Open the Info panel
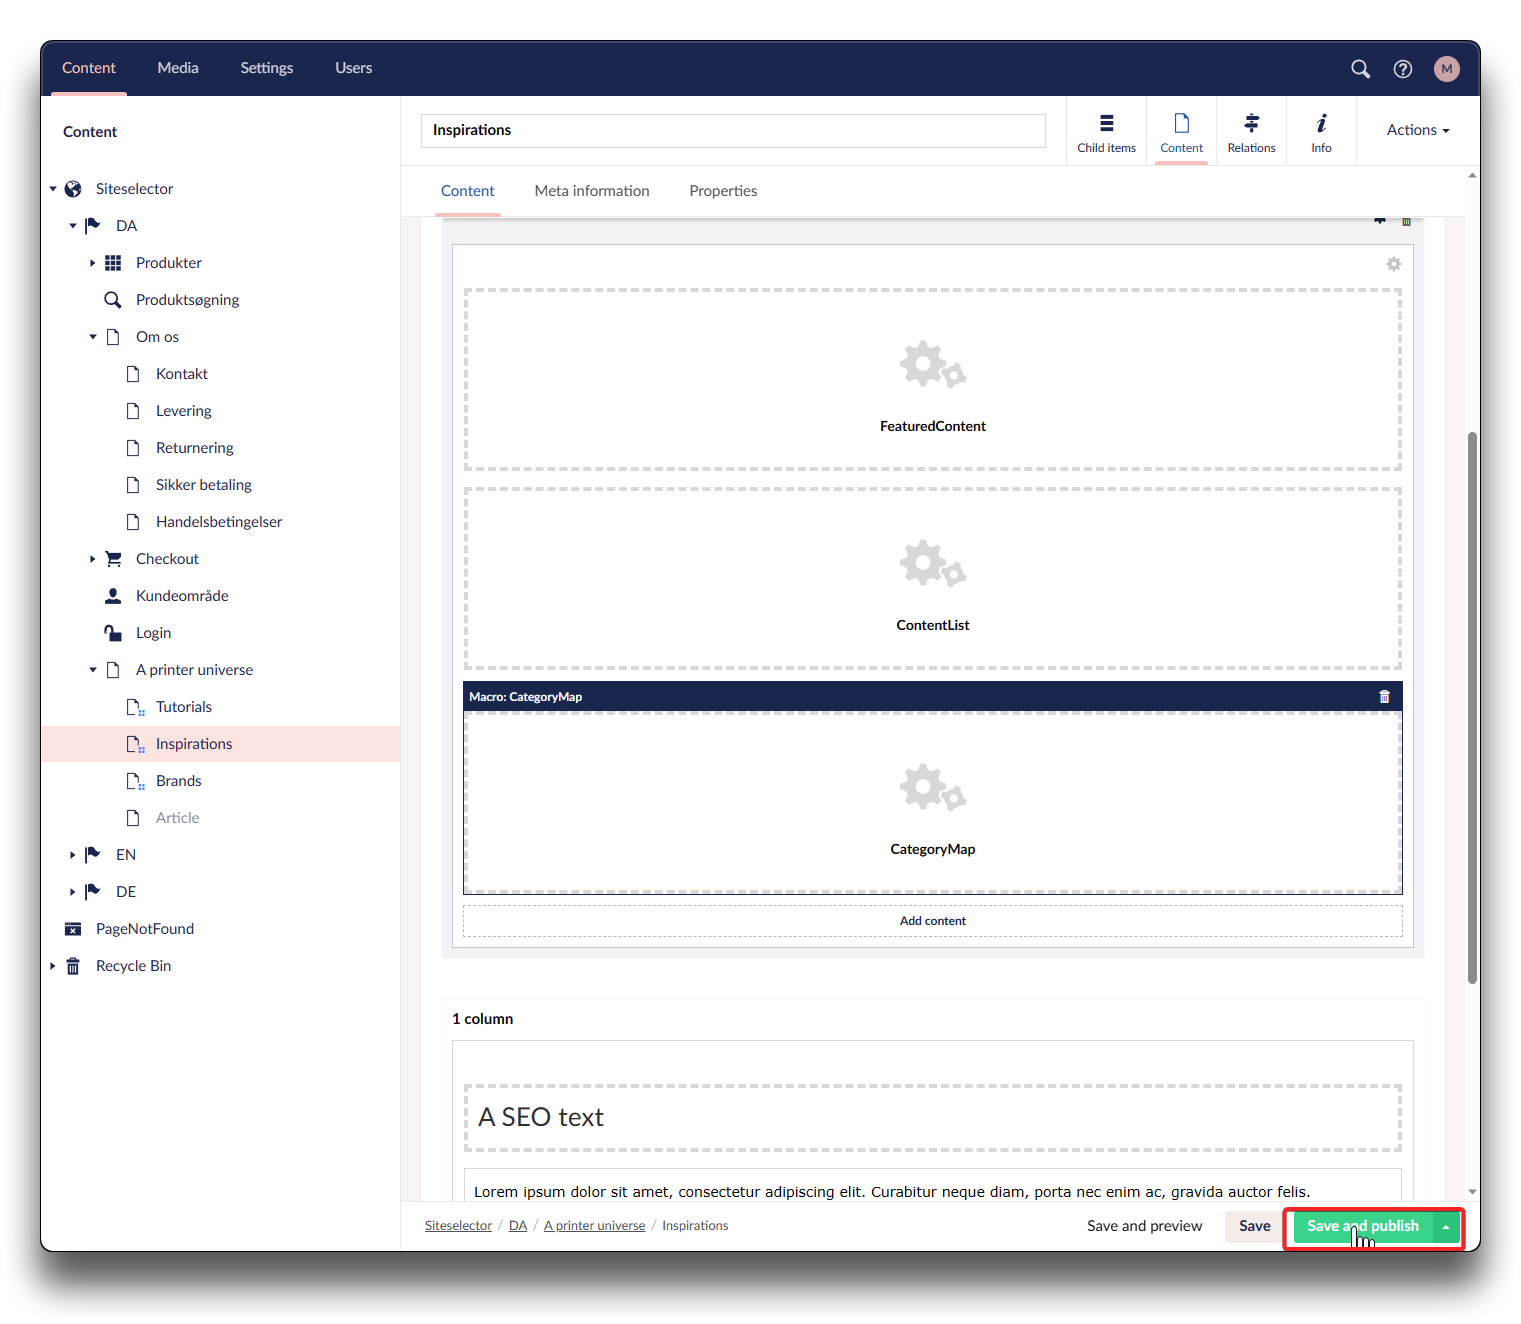Image resolution: width=1521 pixels, height=1324 pixels. 1321,132
